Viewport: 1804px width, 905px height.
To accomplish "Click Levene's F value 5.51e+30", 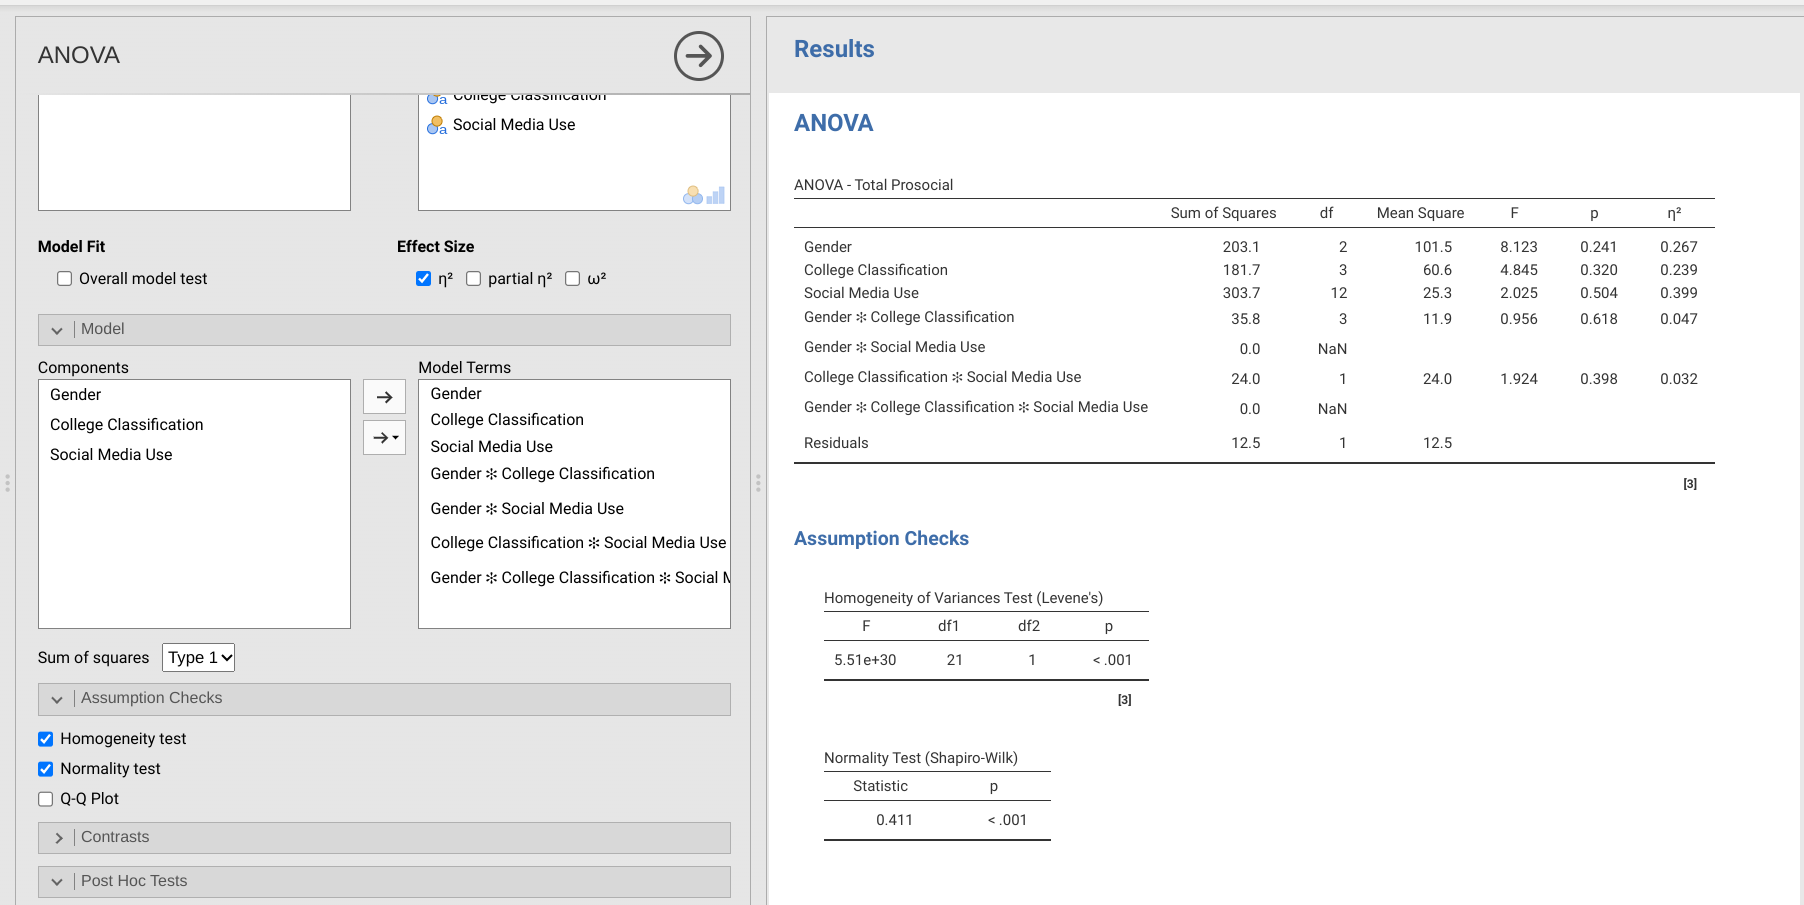I will pyautogui.click(x=865, y=660).
